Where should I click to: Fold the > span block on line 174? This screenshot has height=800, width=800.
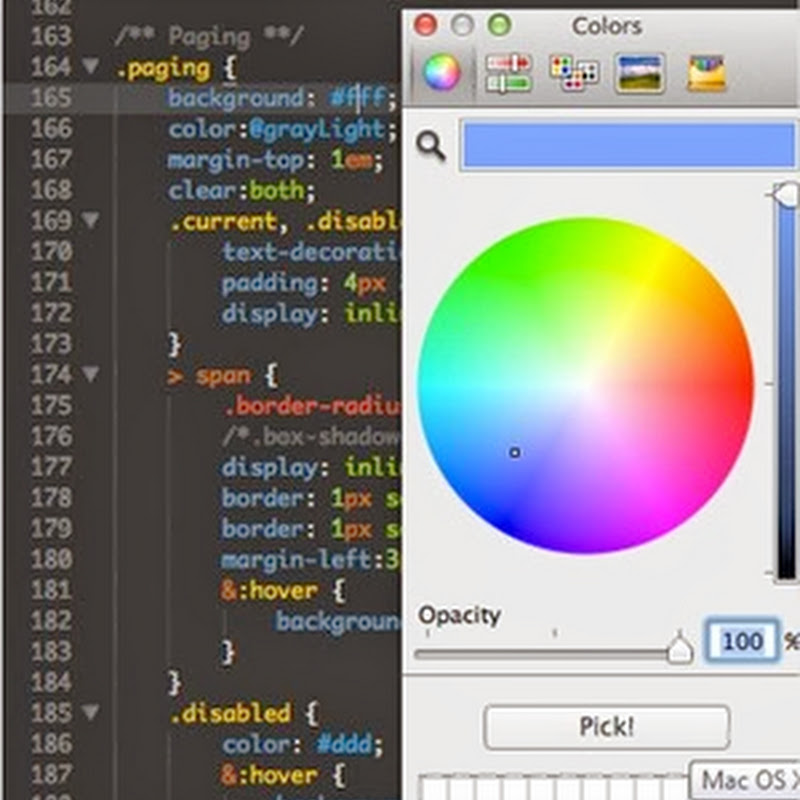(x=91, y=374)
